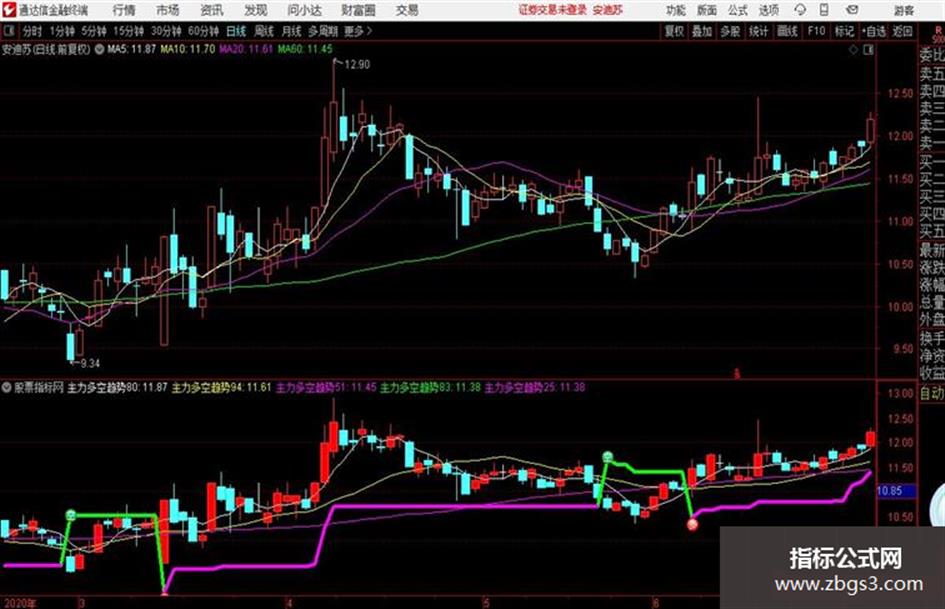Open the 财富圈 menu
Viewport: 945px width, 609px height.
tap(358, 10)
